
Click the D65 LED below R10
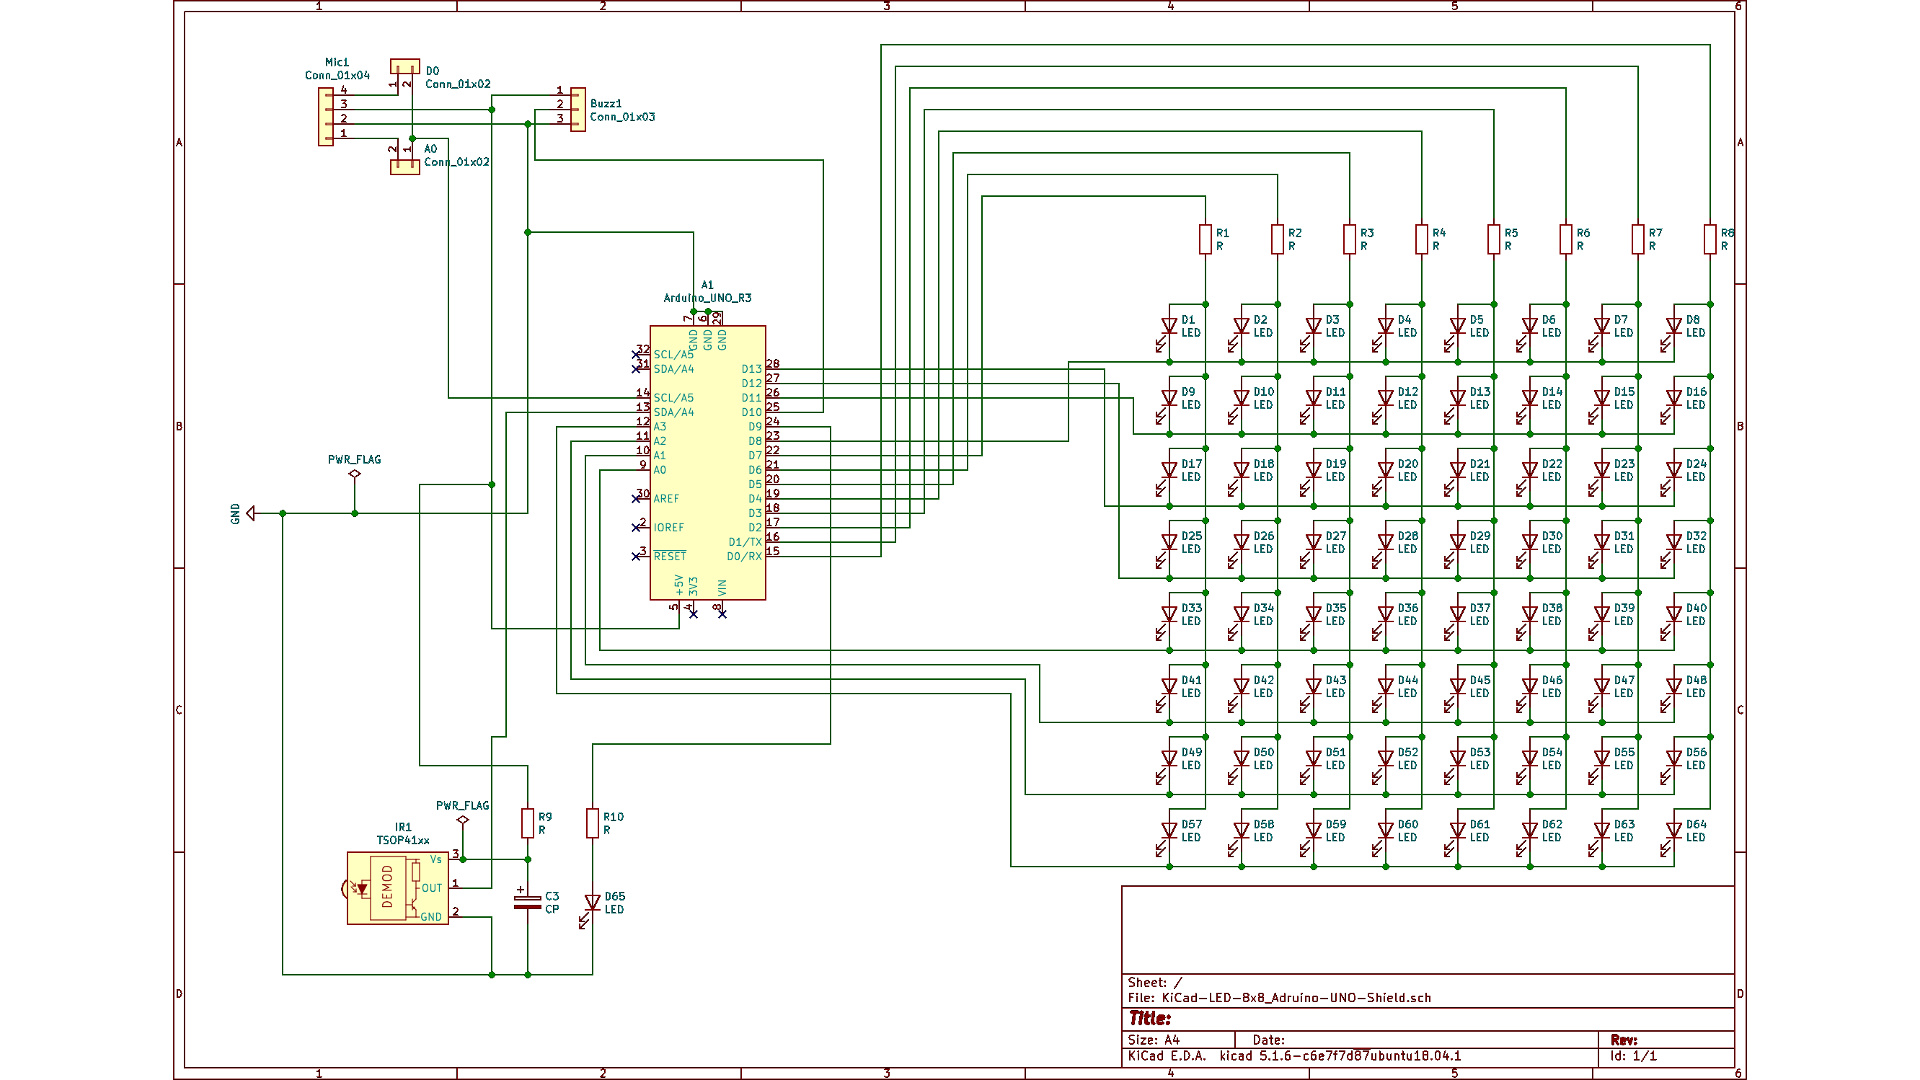(x=592, y=903)
